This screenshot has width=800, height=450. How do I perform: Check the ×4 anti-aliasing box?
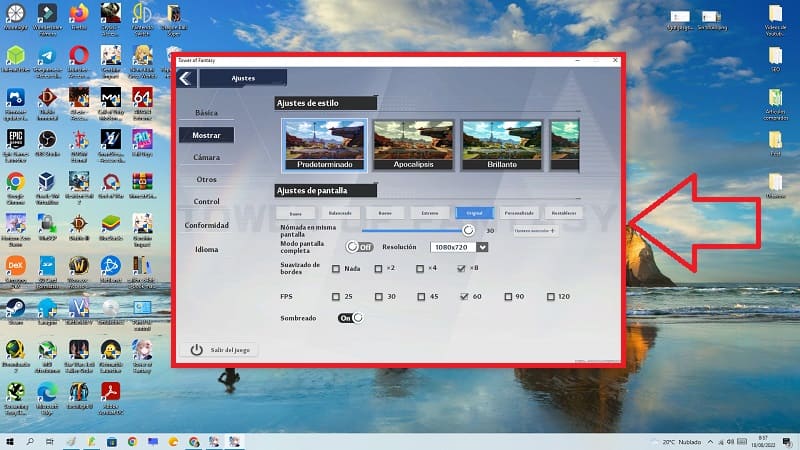(x=420, y=268)
